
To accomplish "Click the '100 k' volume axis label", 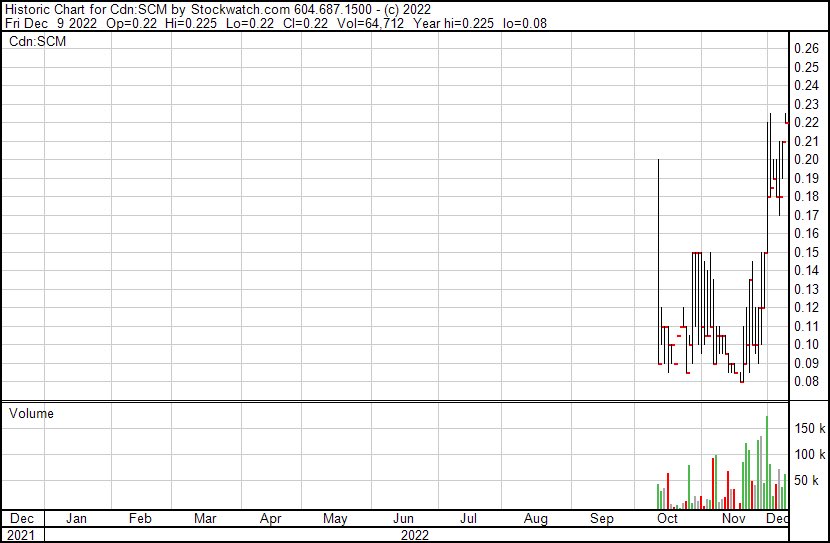I will click(x=810, y=454).
